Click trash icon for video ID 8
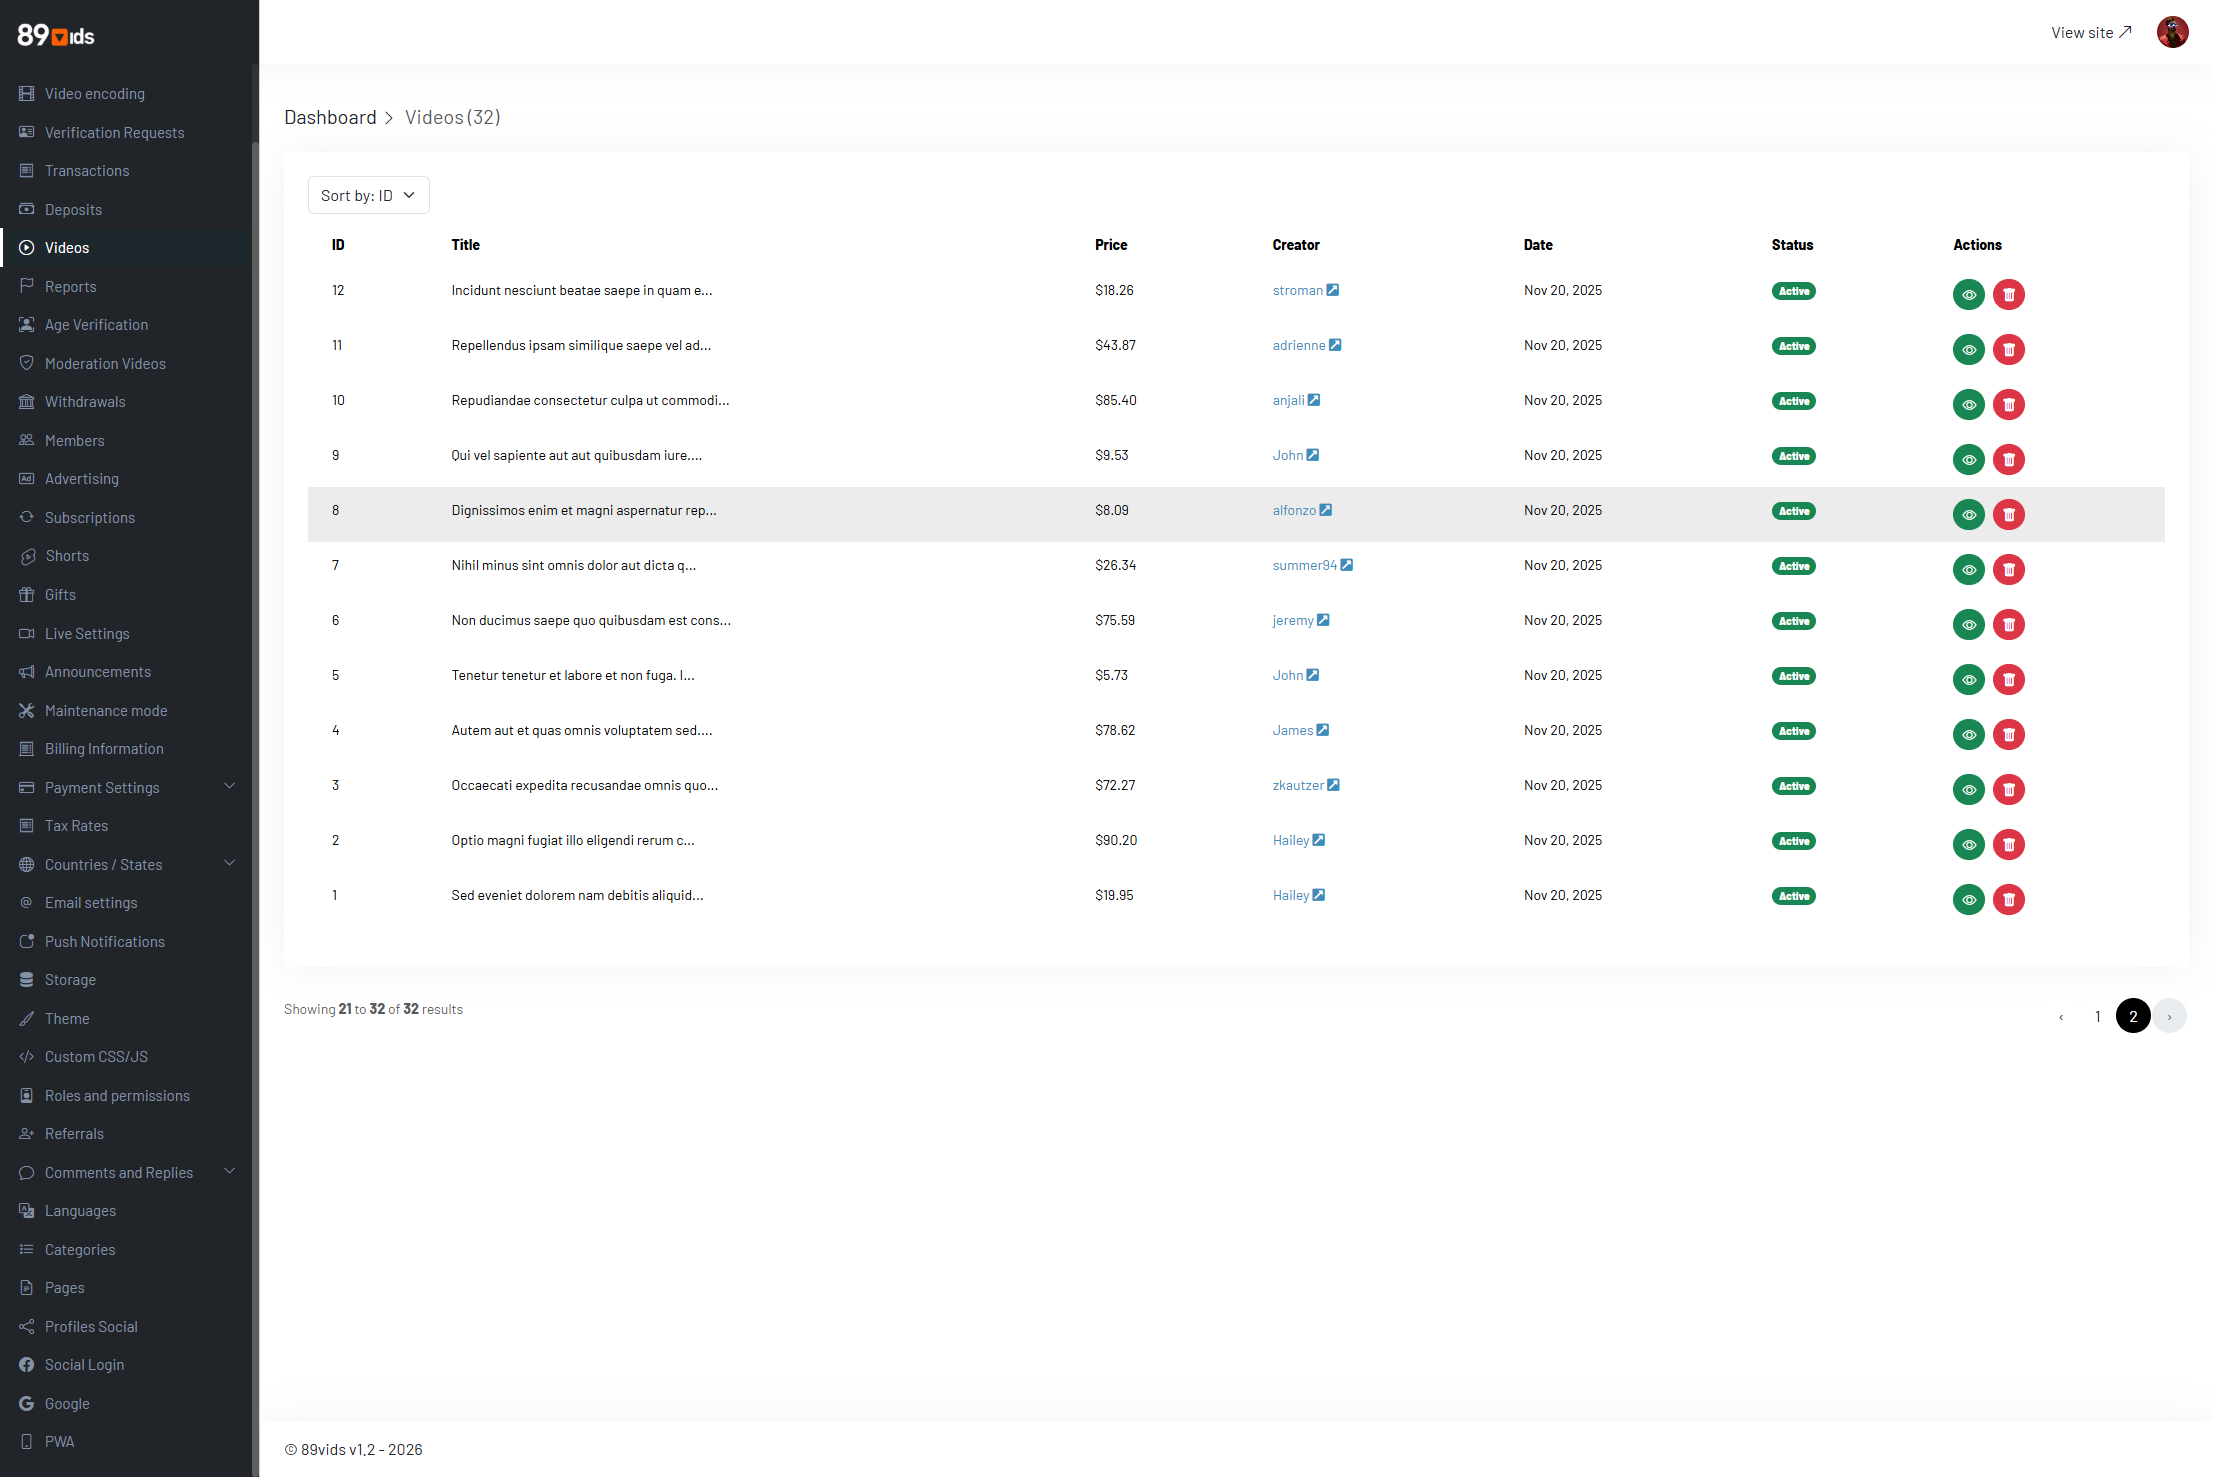Screen dimensions: 2213x1477 pyautogui.click(x=2008, y=515)
